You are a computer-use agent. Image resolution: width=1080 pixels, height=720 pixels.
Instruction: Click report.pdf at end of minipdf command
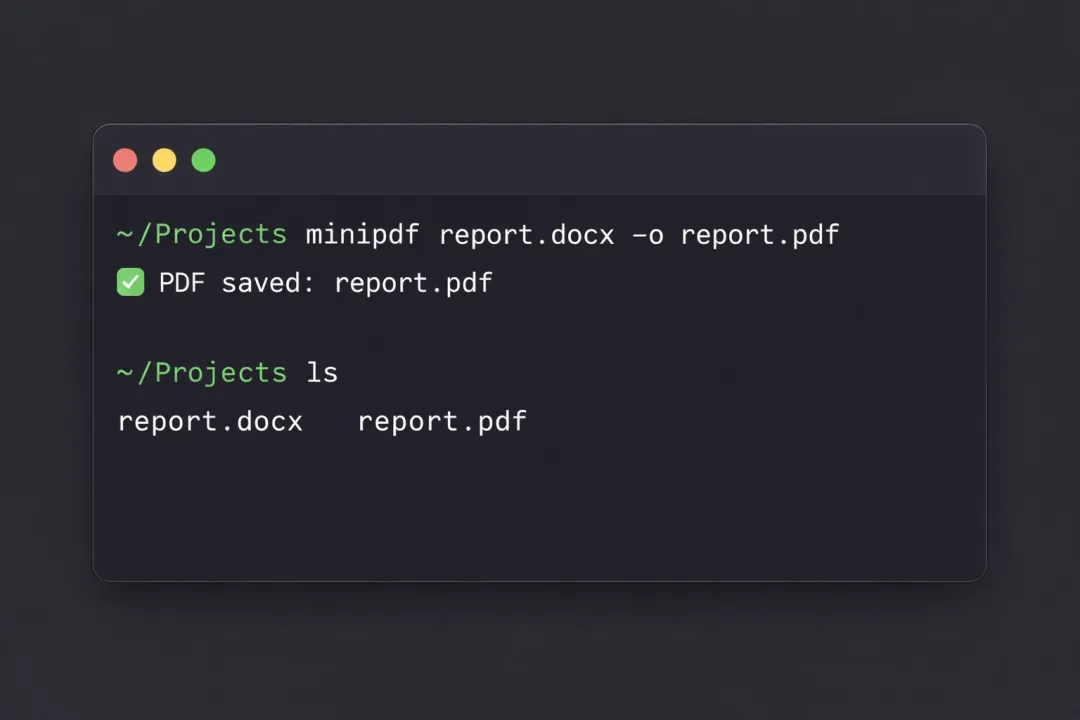(760, 235)
